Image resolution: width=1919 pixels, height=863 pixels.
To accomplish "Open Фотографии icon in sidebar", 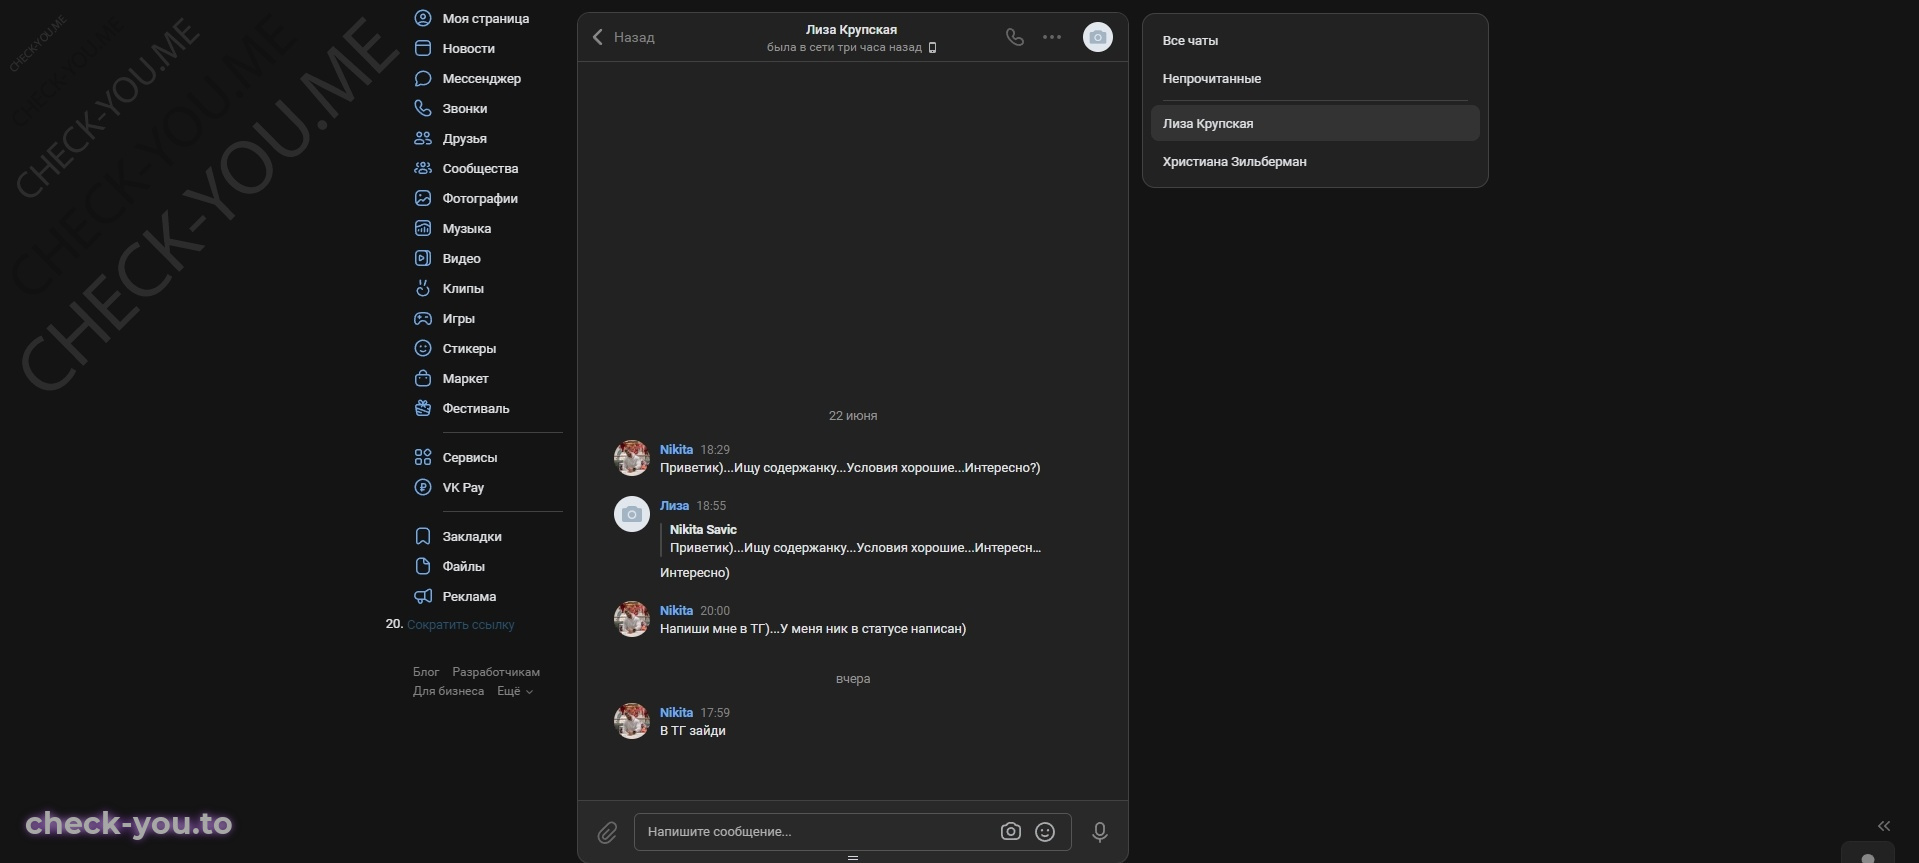I will [x=423, y=198].
